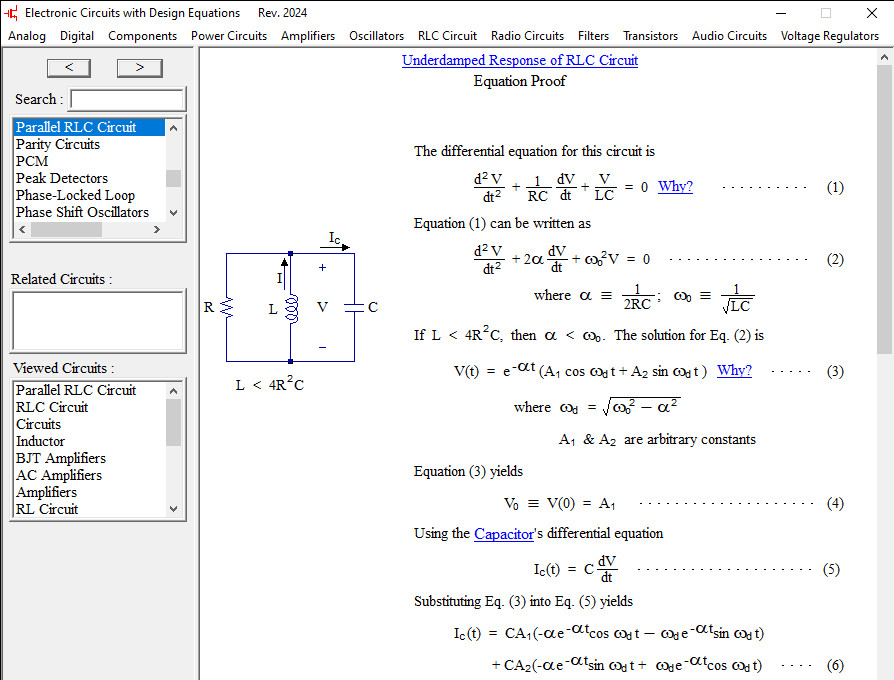Open the Oscillators menu
Screen dimensions: 894x680
[376, 36]
